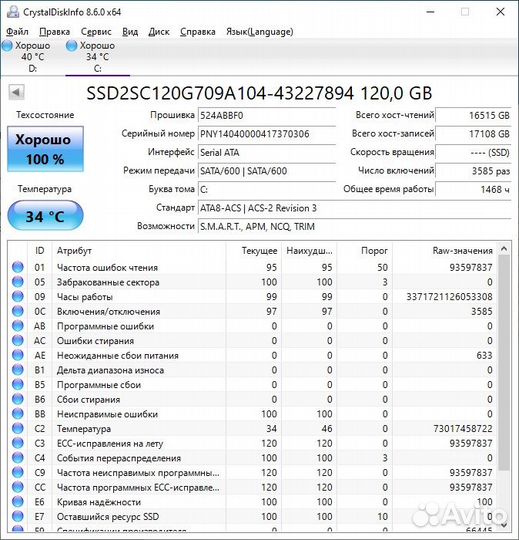
Task: Click the status circle for attribute C3
Action: tap(18, 443)
